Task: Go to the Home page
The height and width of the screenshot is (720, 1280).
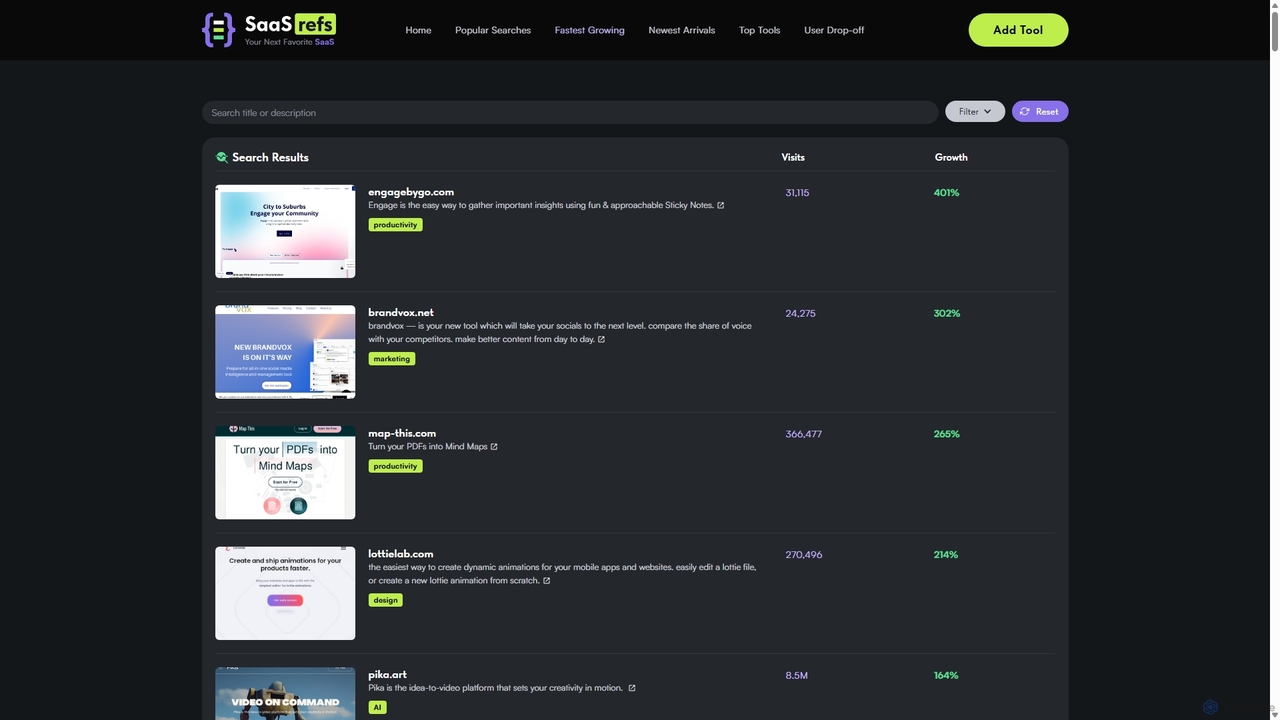Action: point(418,30)
